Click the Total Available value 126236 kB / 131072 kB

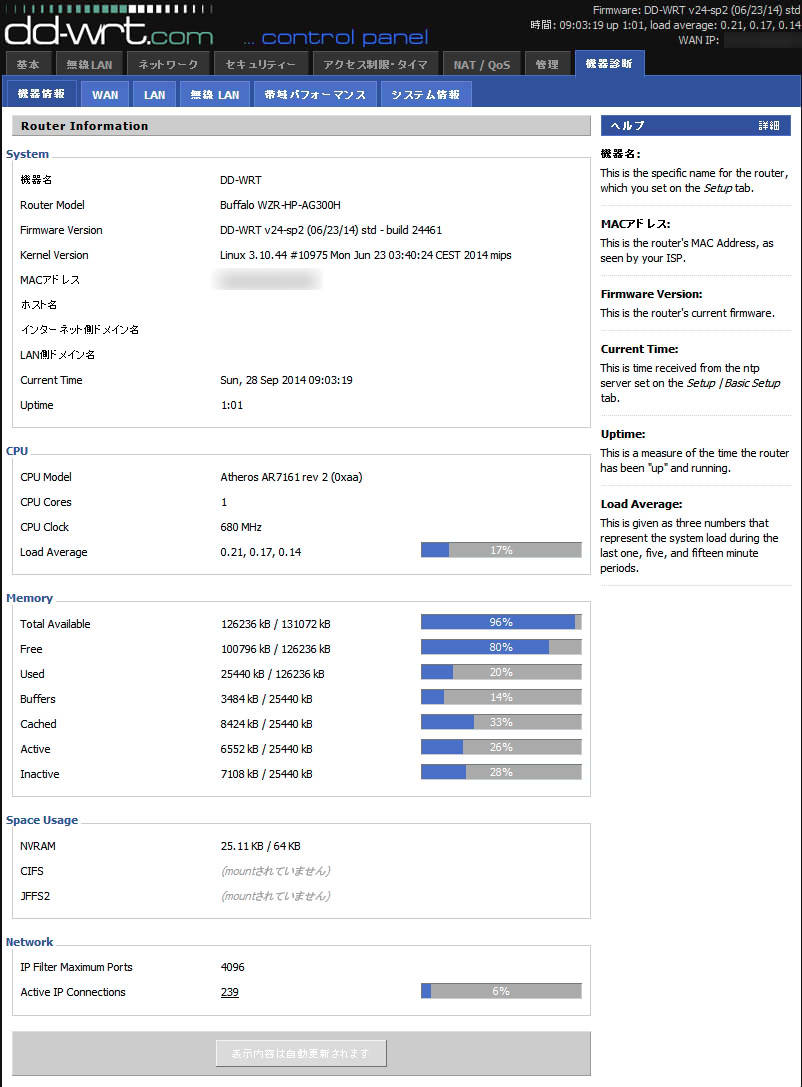(275, 624)
